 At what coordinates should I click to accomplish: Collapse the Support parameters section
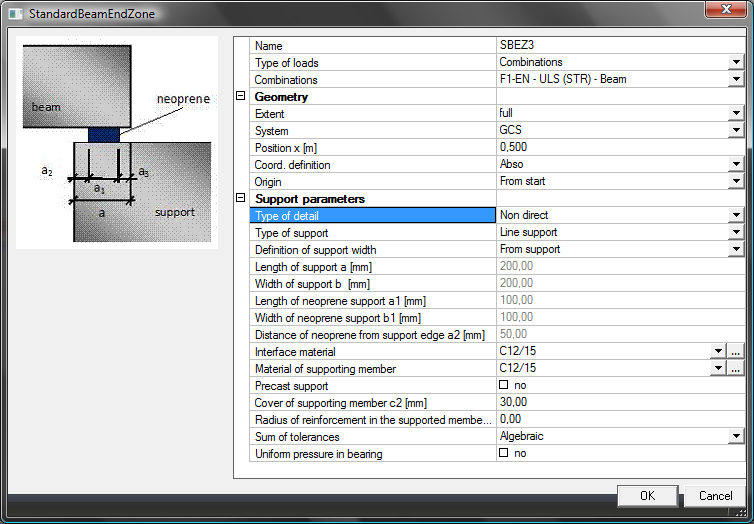pyautogui.click(x=240, y=199)
